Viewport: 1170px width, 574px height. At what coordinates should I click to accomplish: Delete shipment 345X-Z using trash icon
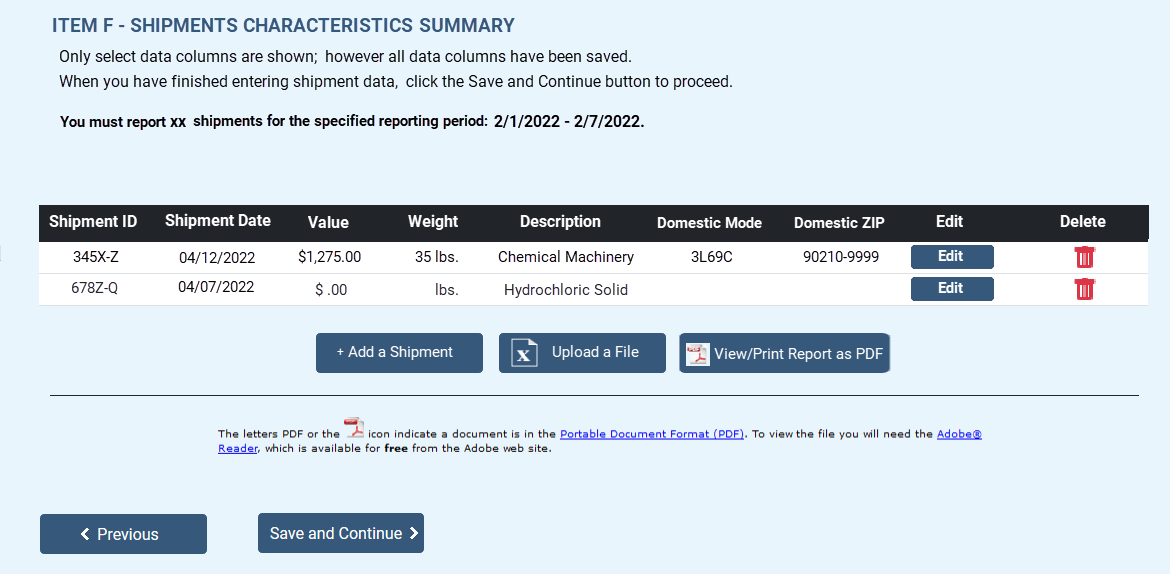click(x=1084, y=257)
